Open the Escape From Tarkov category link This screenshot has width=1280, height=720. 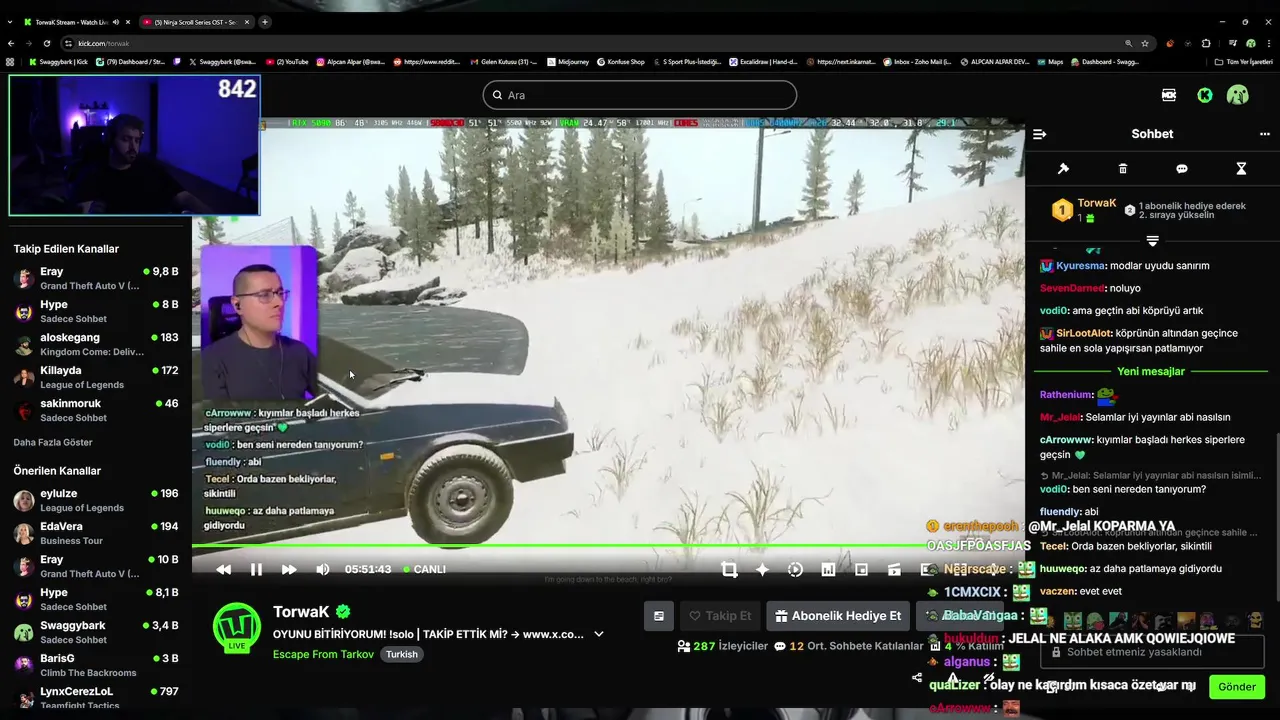click(x=323, y=654)
